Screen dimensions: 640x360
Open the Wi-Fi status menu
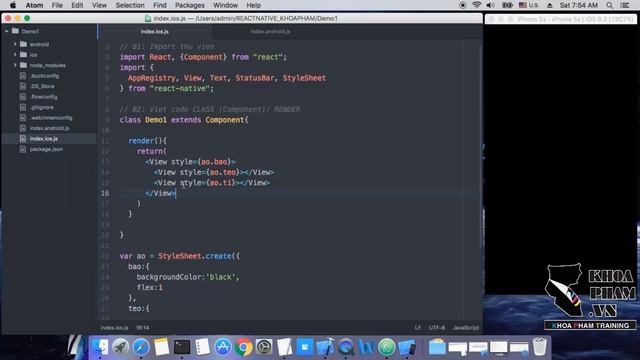pyautogui.click(x=476, y=5)
